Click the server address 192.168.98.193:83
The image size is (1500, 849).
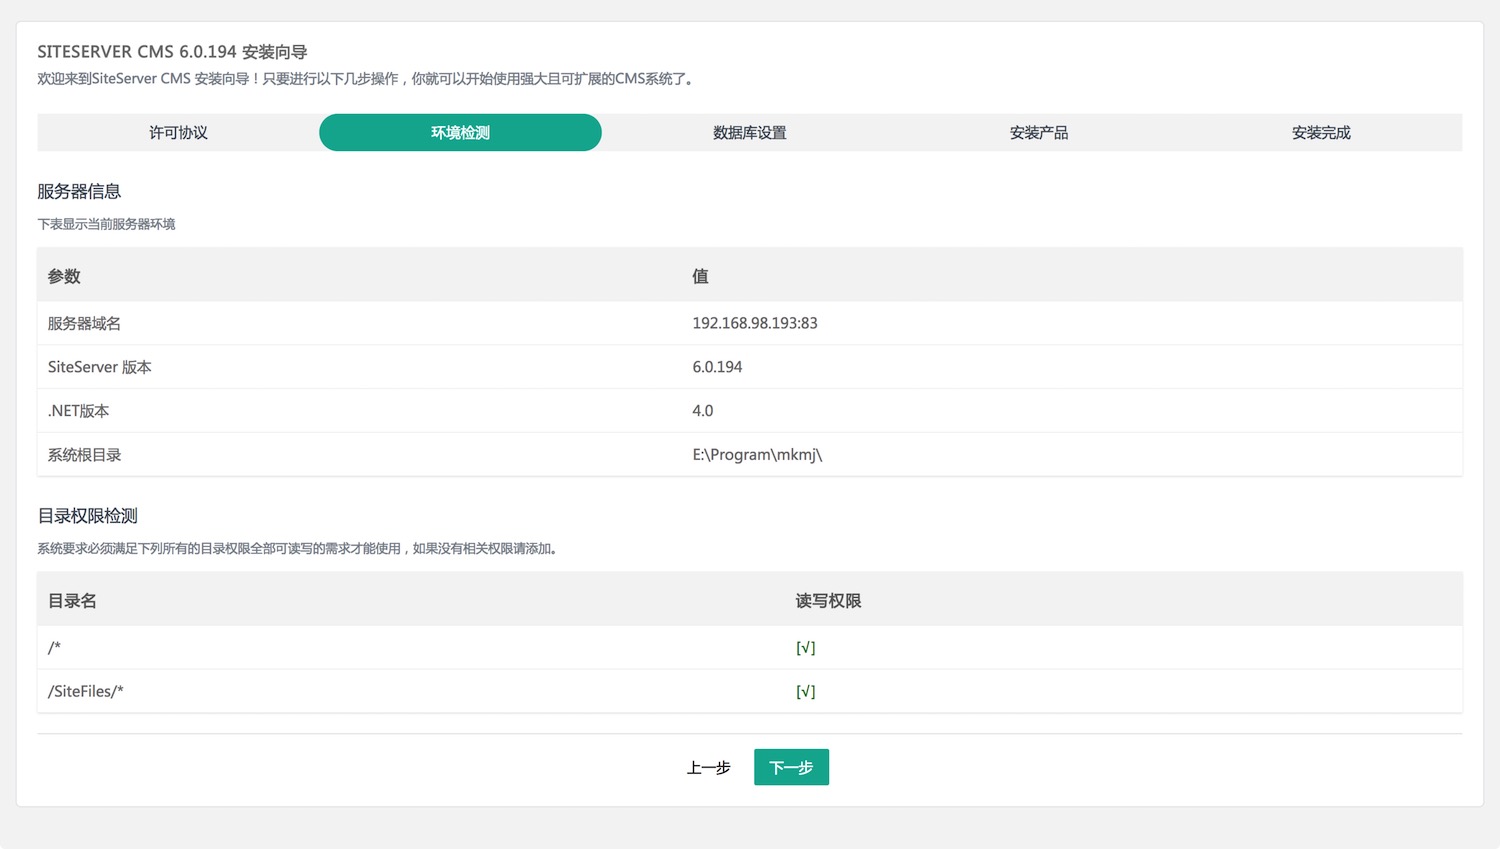click(x=754, y=323)
